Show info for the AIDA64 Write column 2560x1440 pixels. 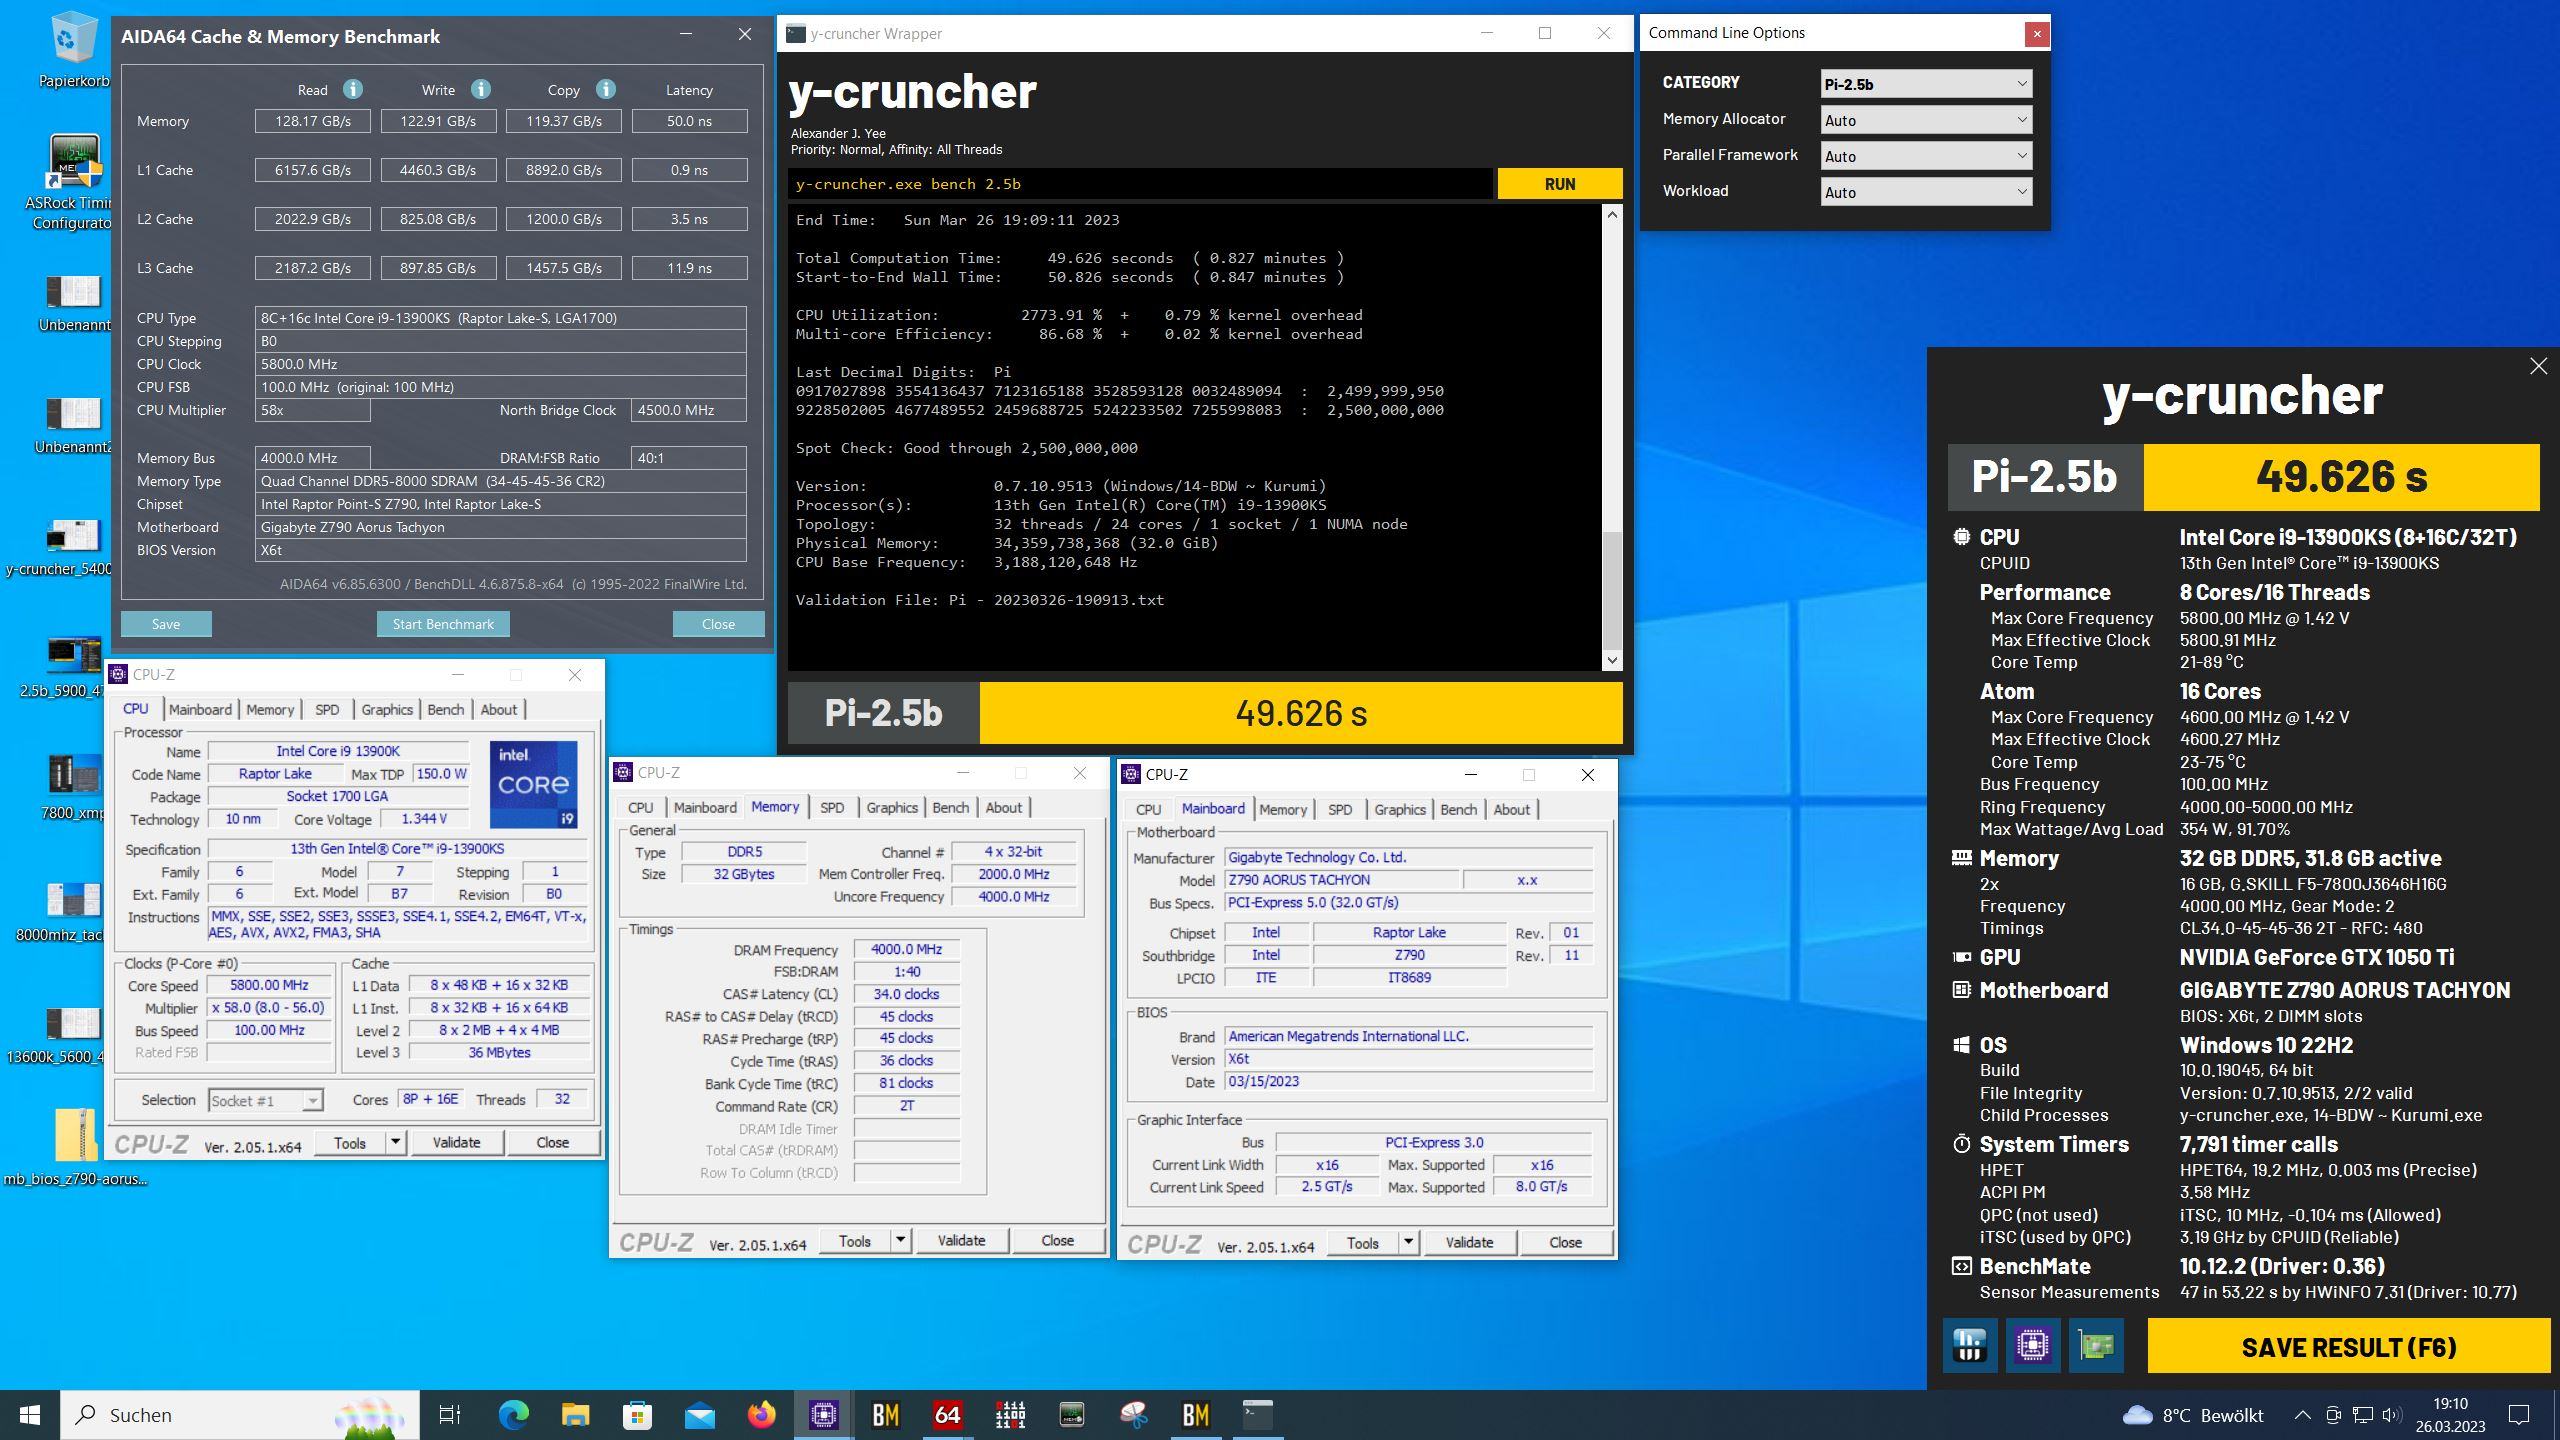480,89
